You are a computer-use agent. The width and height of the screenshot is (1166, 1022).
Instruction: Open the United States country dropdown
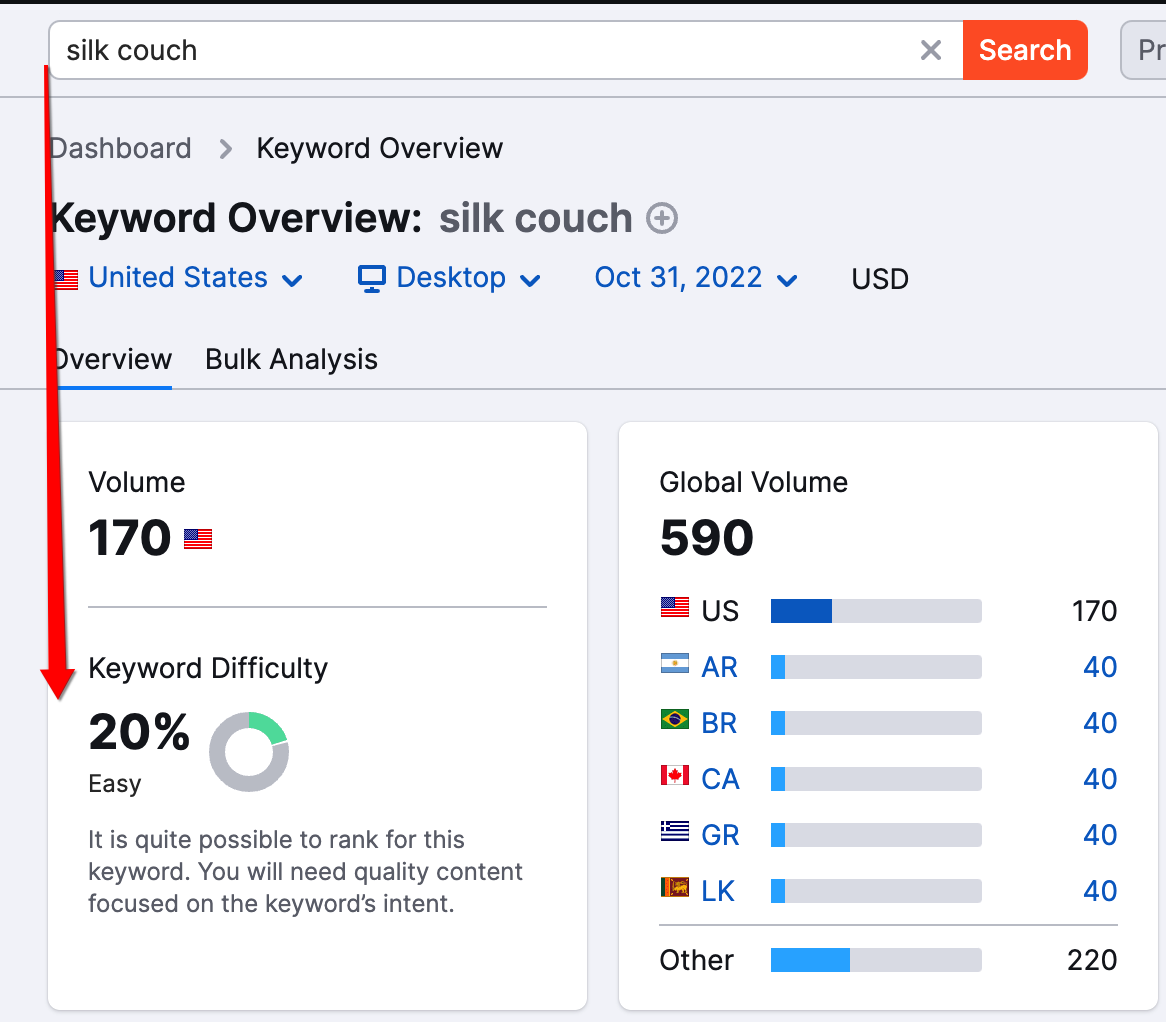click(x=180, y=278)
